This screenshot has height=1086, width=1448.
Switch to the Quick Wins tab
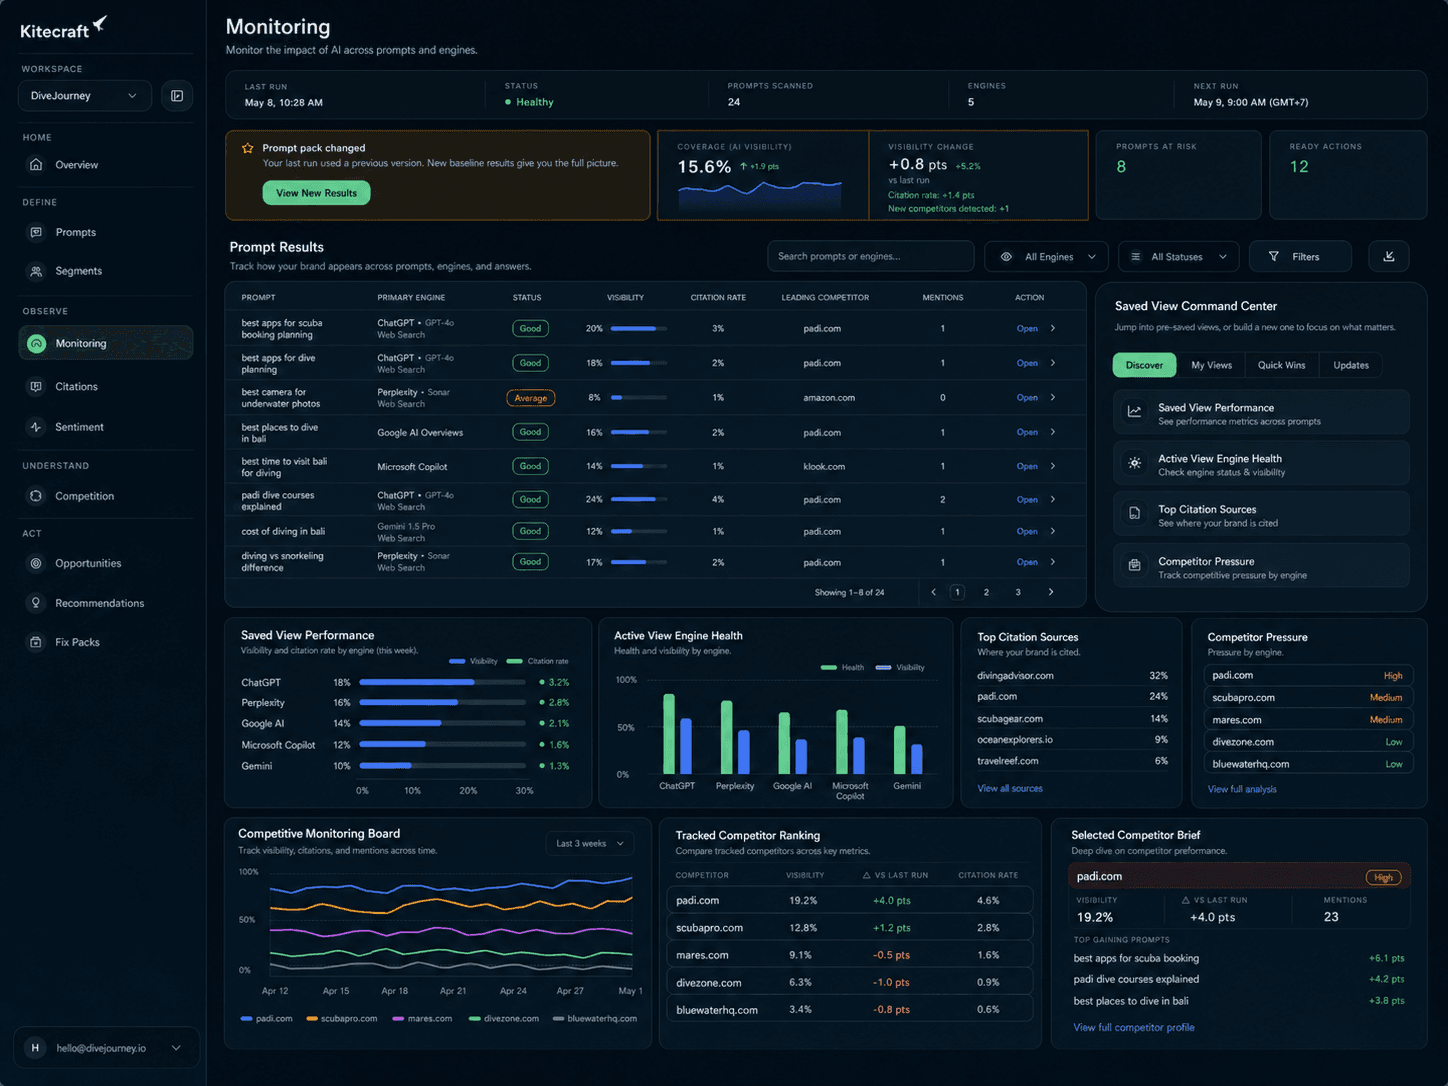tap(1281, 365)
